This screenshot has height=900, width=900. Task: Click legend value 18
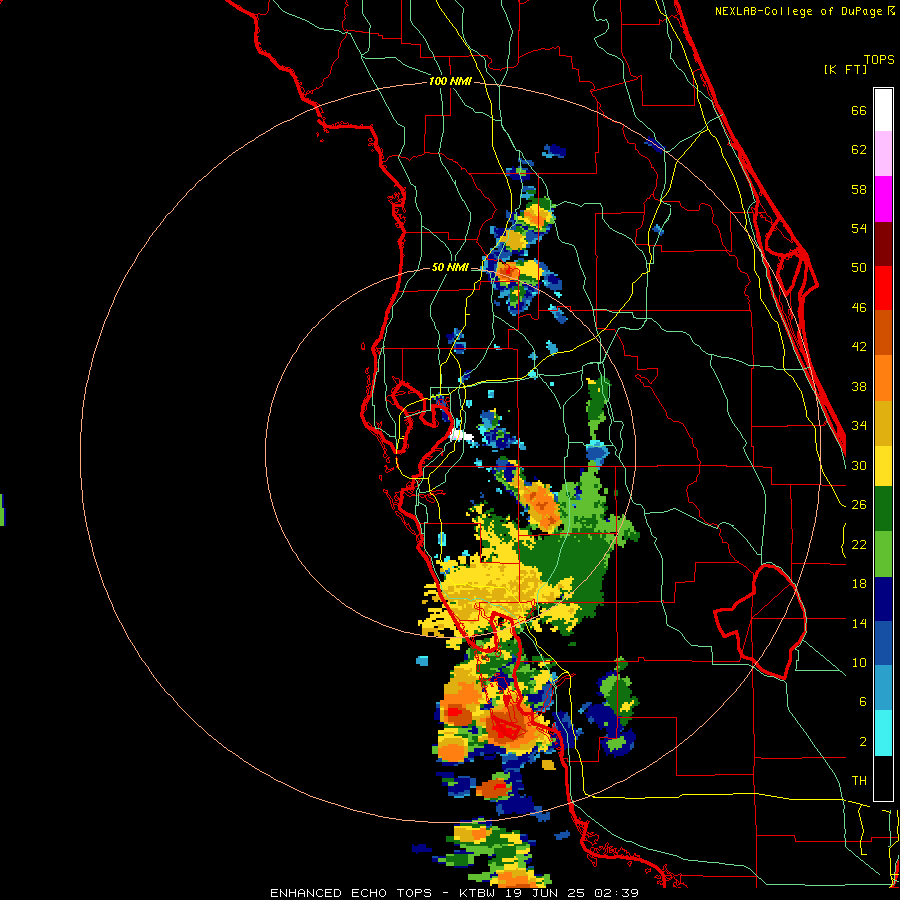point(859,584)
